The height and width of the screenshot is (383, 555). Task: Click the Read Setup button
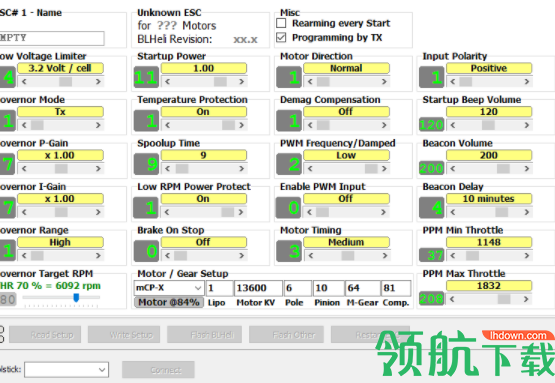tap(45, 335)
